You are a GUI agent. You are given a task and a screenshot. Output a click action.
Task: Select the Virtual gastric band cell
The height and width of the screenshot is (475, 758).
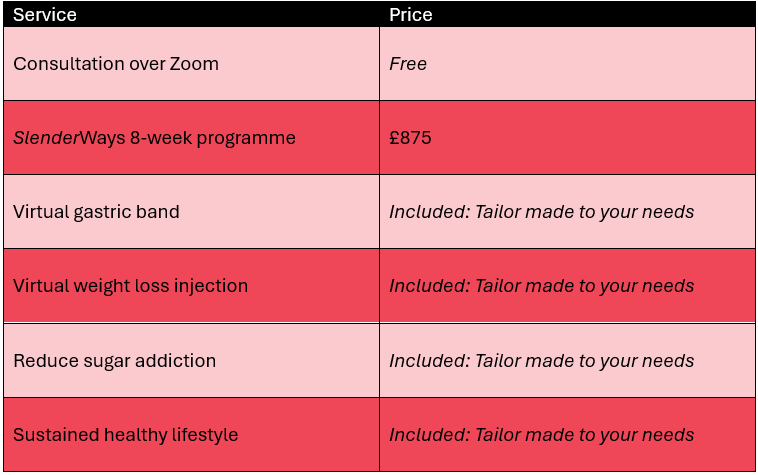tap(96, 212)
